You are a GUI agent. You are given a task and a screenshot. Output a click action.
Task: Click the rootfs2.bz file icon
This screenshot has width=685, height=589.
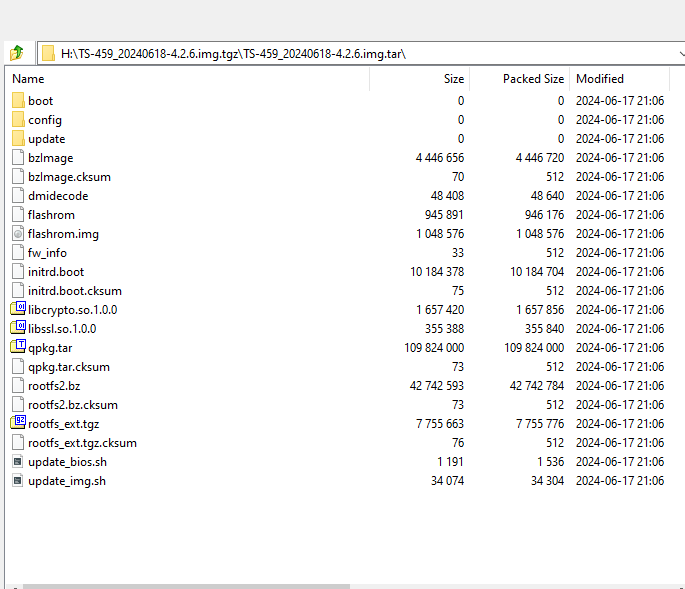click(18, 386)
